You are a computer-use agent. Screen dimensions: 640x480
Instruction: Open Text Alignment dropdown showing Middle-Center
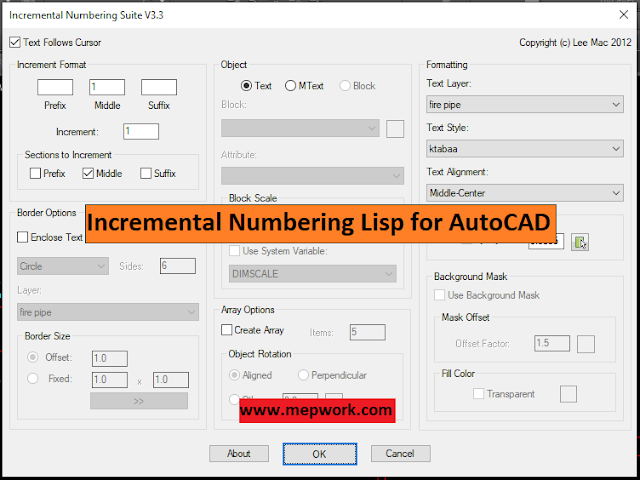(x=525, y=193)
